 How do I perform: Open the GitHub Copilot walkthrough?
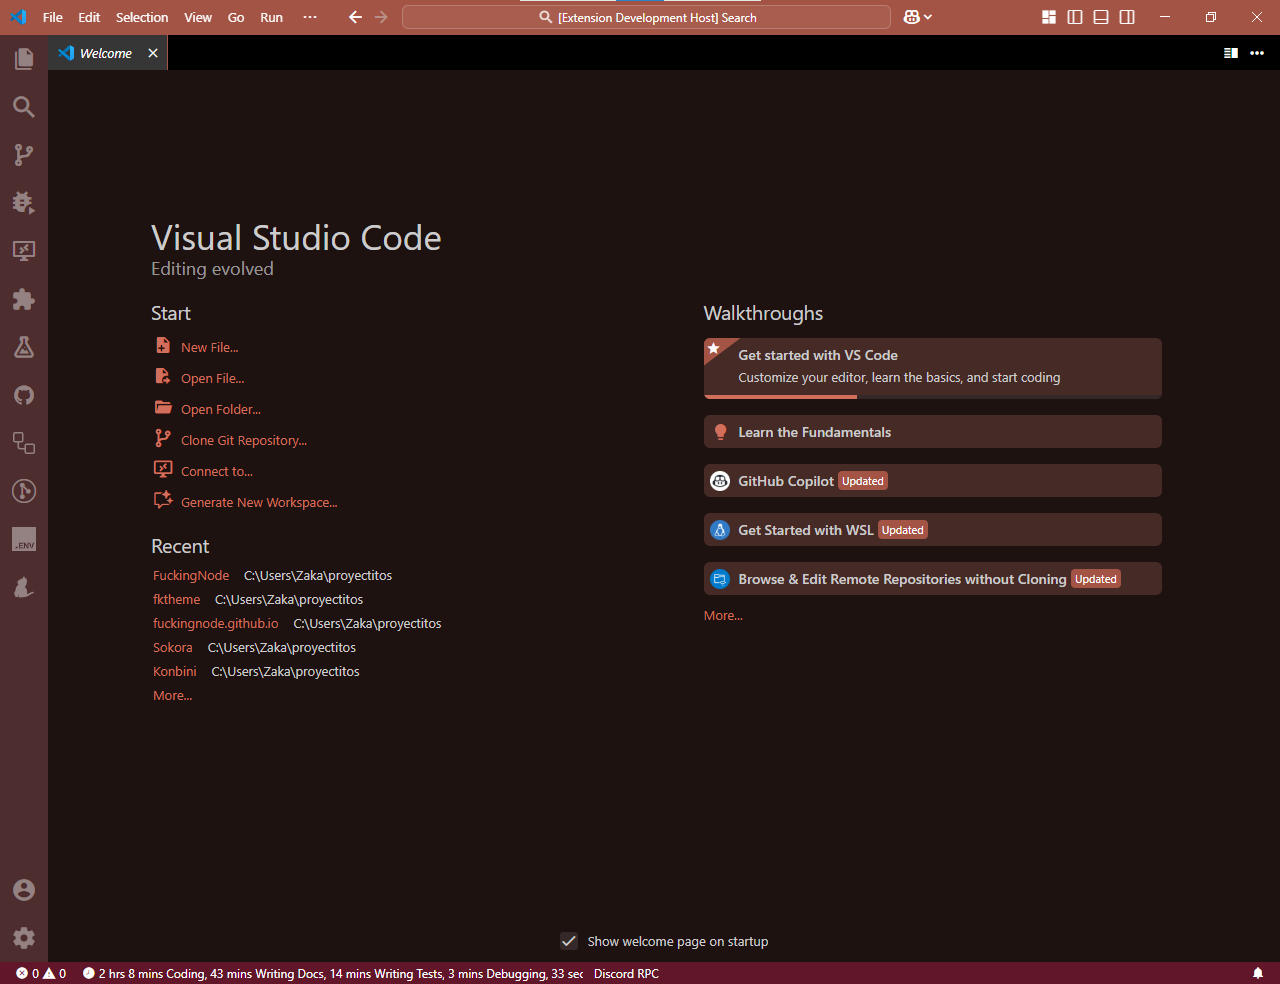tap(933, 481)
